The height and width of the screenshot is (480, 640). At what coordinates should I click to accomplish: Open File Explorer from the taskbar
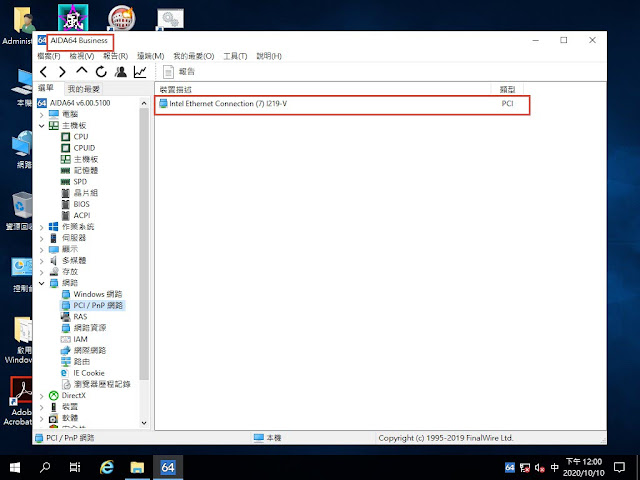pyautogui.click(x=137, y=467)
